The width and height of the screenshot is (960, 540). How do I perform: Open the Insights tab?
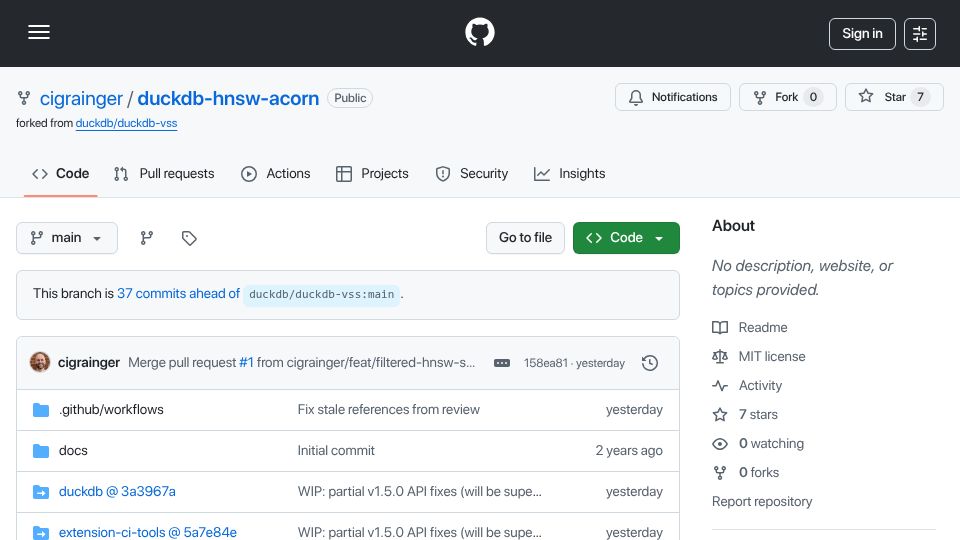coord(569,174)
